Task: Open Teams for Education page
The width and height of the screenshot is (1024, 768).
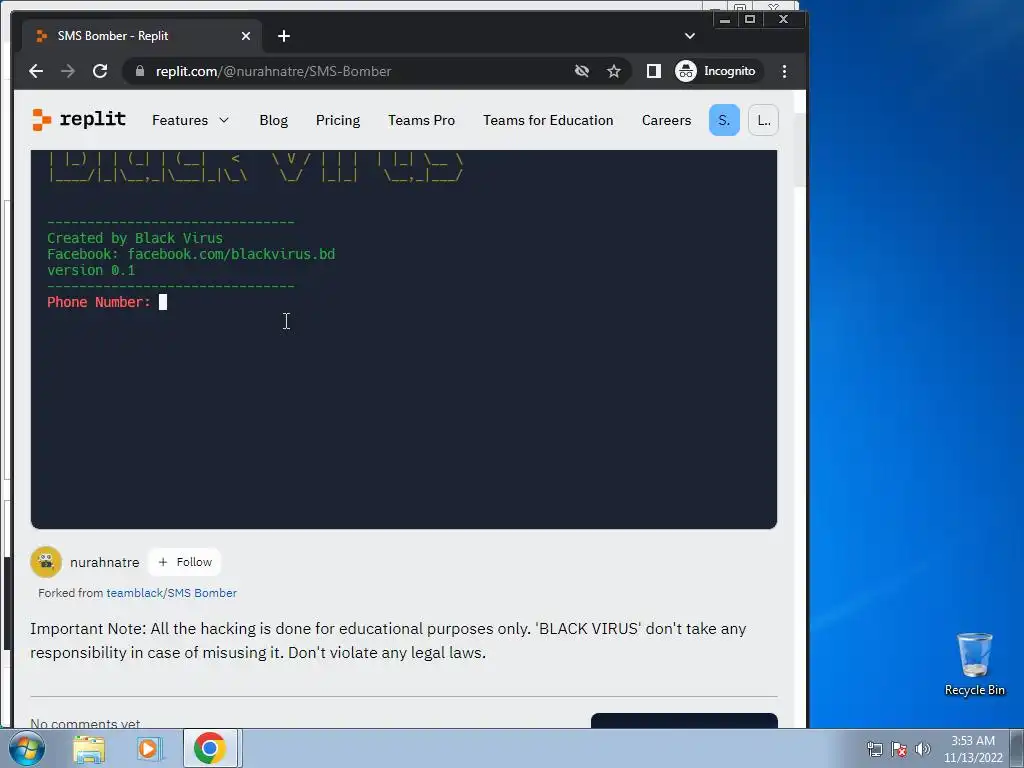Action: click(x=548, y=120)
